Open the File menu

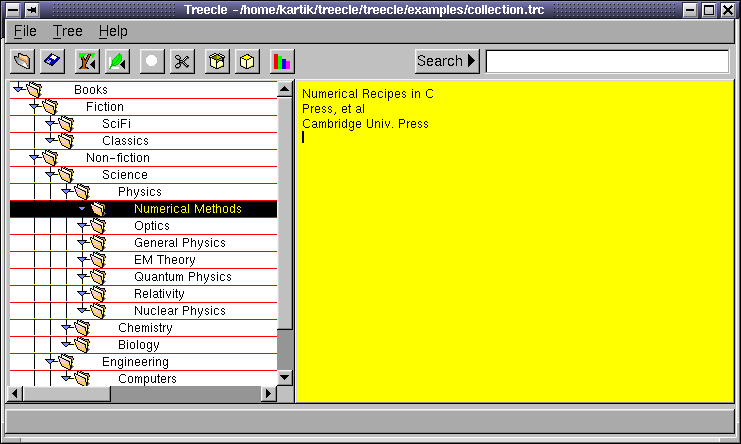(x=25, y=31)
